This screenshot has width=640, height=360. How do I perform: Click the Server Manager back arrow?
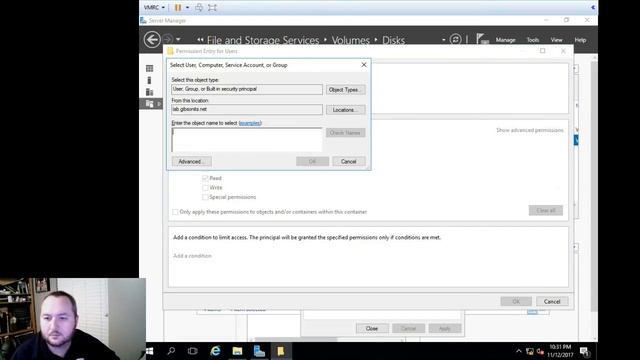point(152,40)
